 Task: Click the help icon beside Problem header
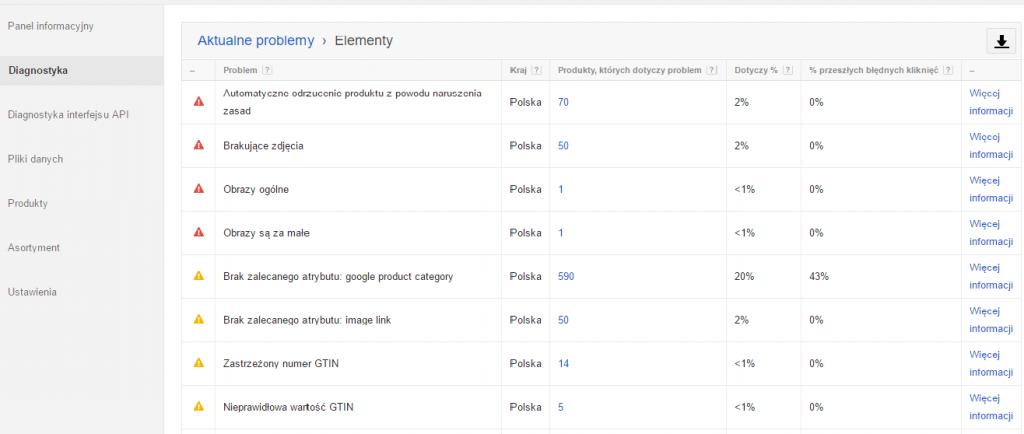(266, 70)
